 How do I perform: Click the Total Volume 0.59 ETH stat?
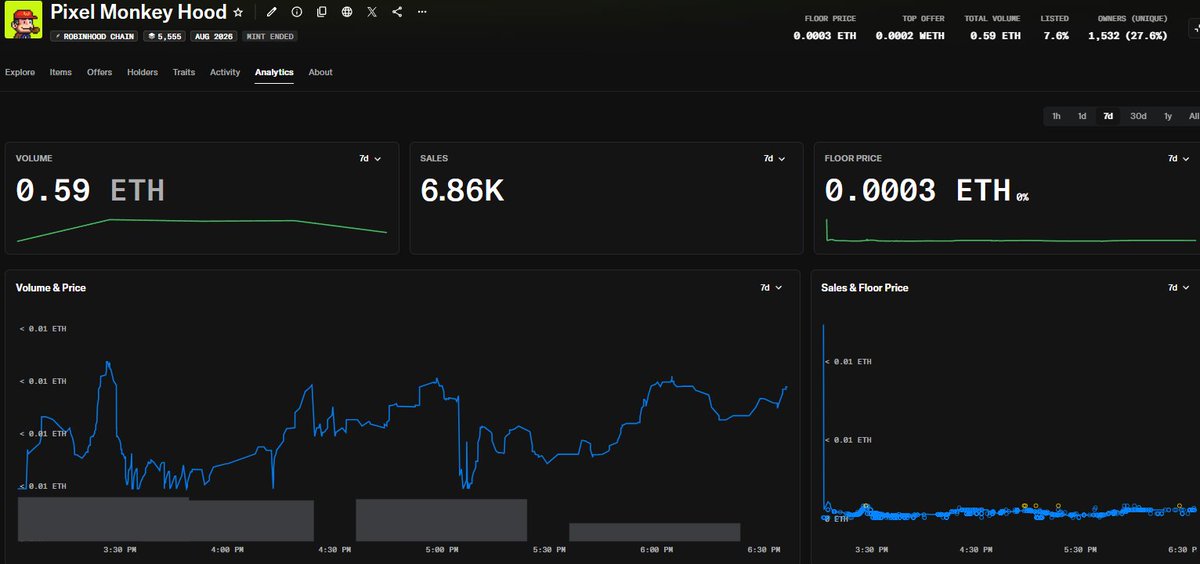click(992, 27)
